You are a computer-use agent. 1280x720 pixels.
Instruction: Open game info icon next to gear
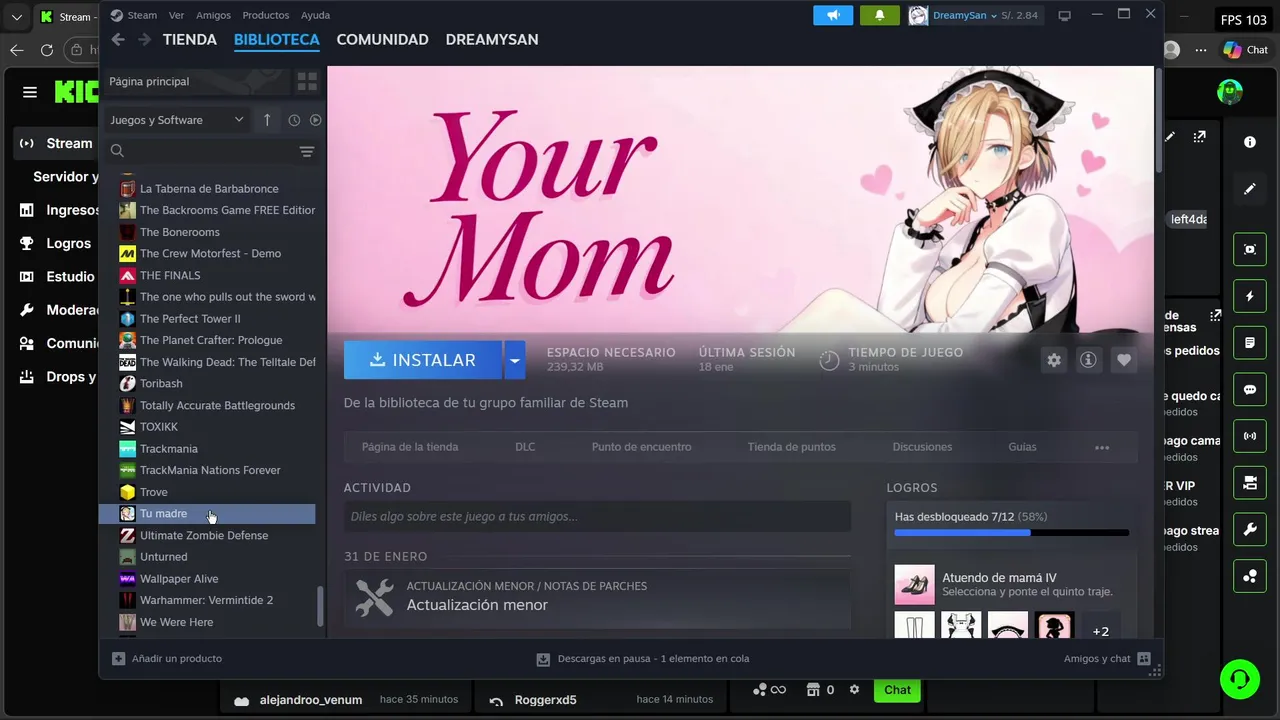pos(1088,360)
